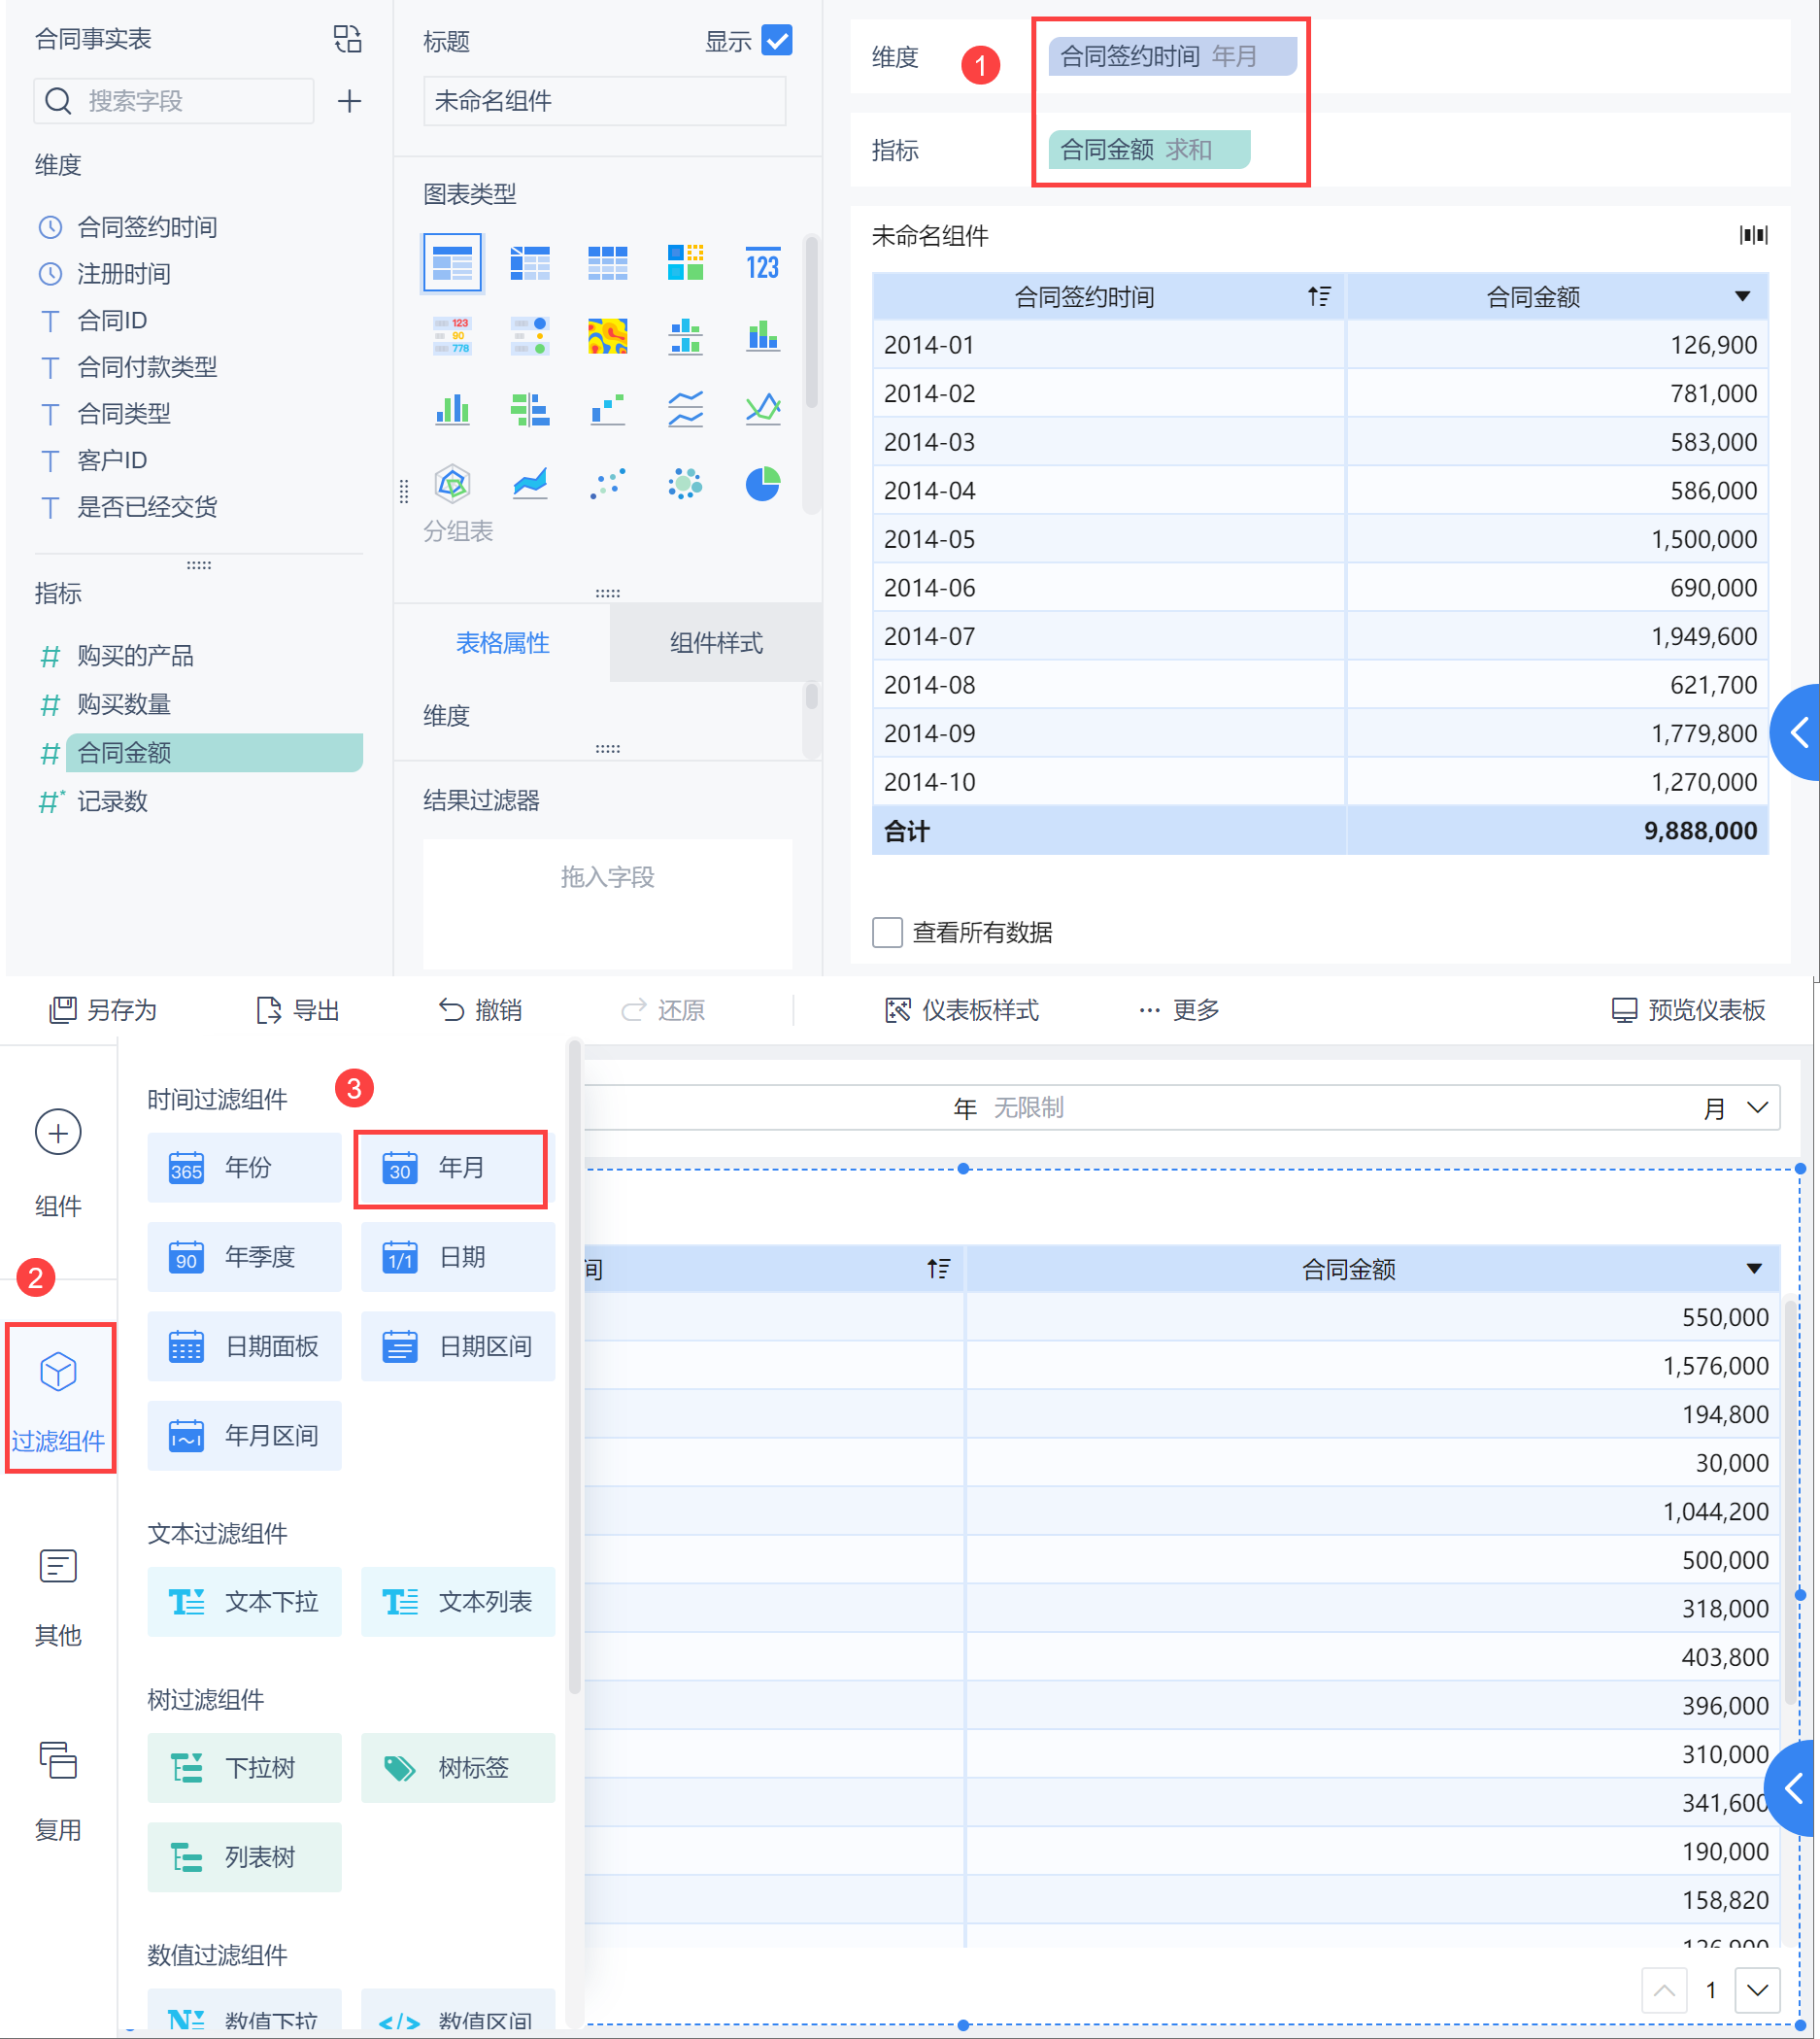Screen dimensions: 1820x2039
Task: Click the 撤销 undo button
Action: pyautogui.click(x=480, y=1010)
